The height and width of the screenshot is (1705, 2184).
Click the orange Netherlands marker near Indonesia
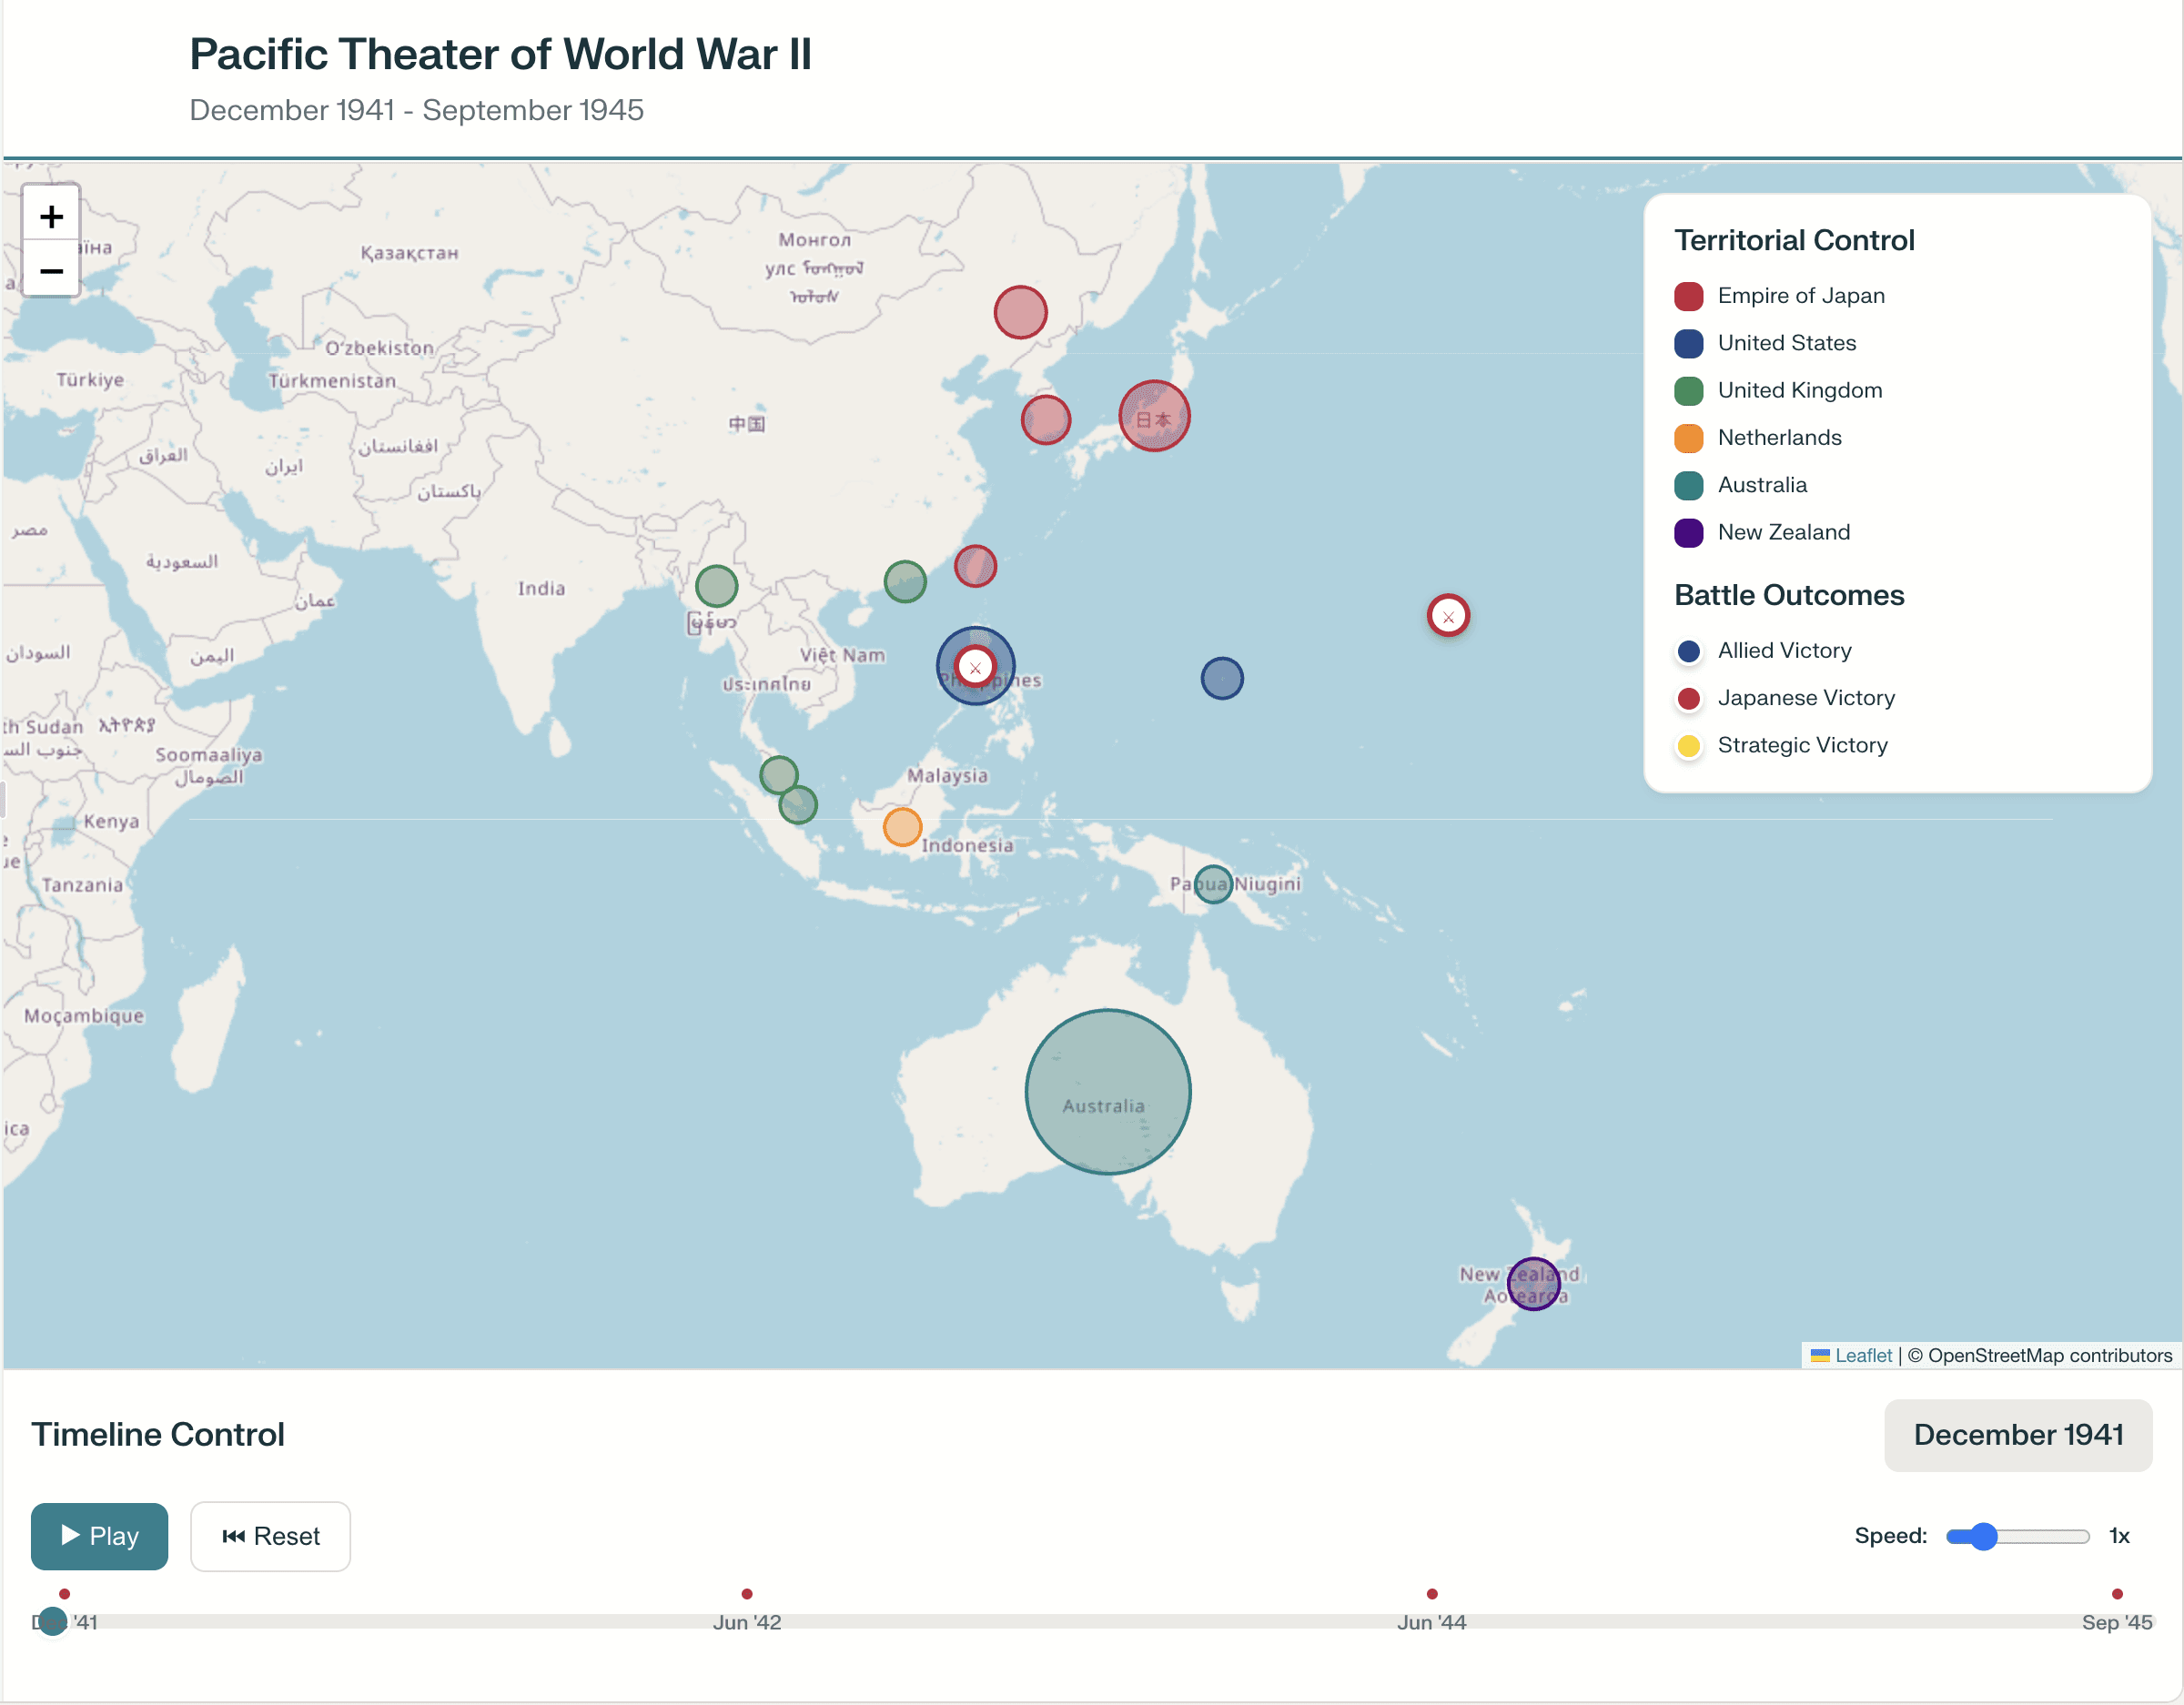point(902,827)
